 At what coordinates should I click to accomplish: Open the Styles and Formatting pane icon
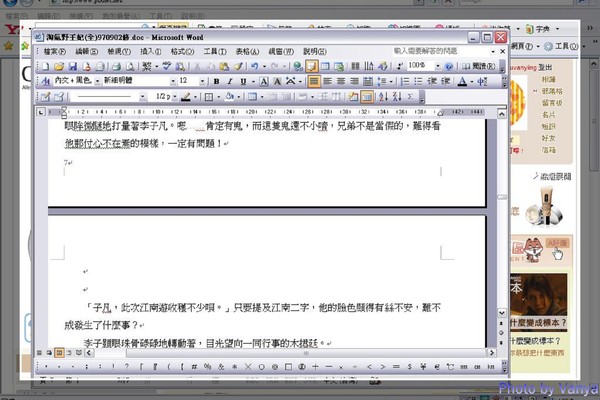46,81
